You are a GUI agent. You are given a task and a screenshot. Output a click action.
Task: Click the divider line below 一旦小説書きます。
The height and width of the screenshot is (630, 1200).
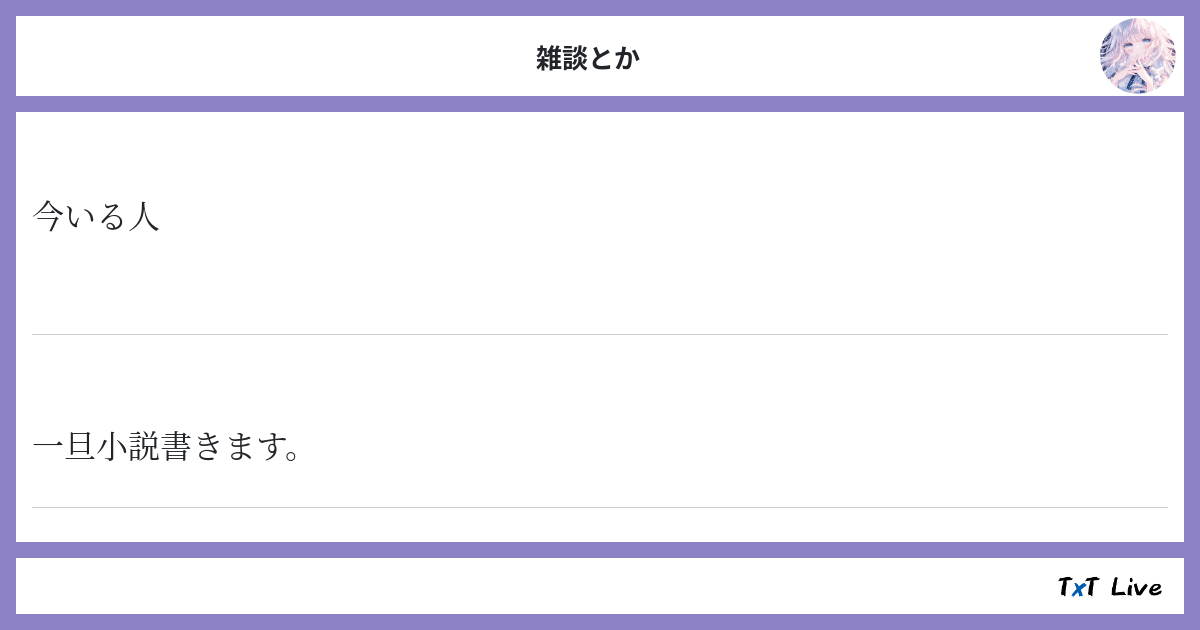600,507
